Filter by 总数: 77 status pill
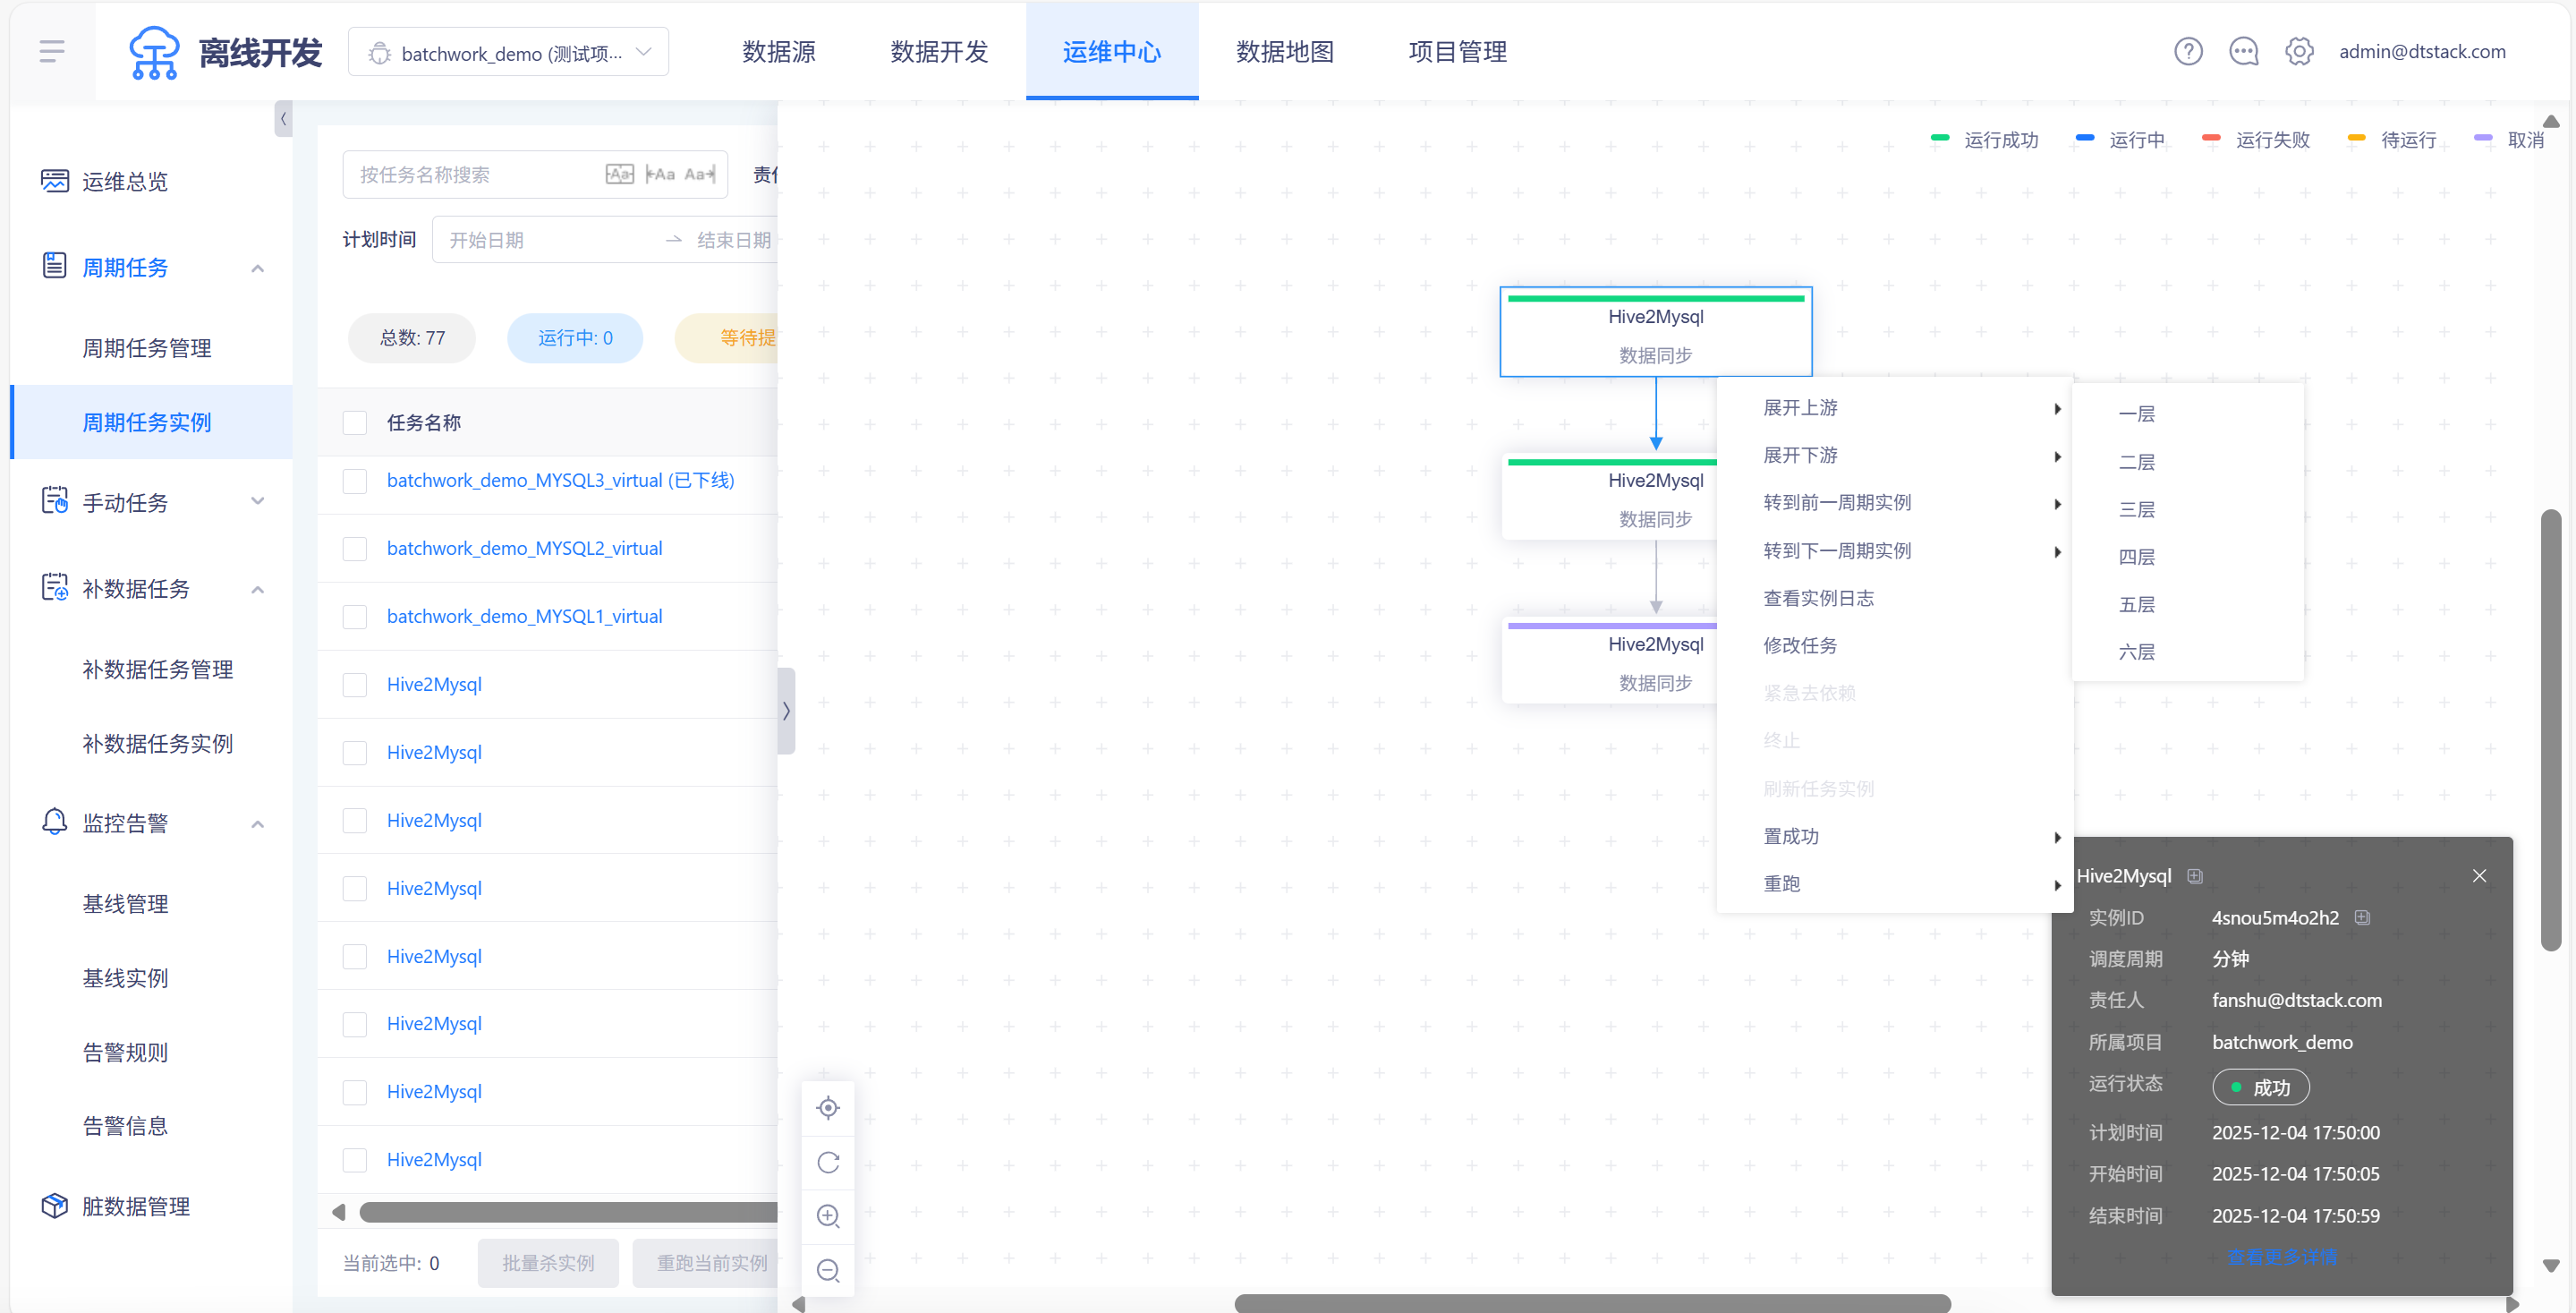The width and height of the screenshot is (2576, 1313). (x=412, y=338)
